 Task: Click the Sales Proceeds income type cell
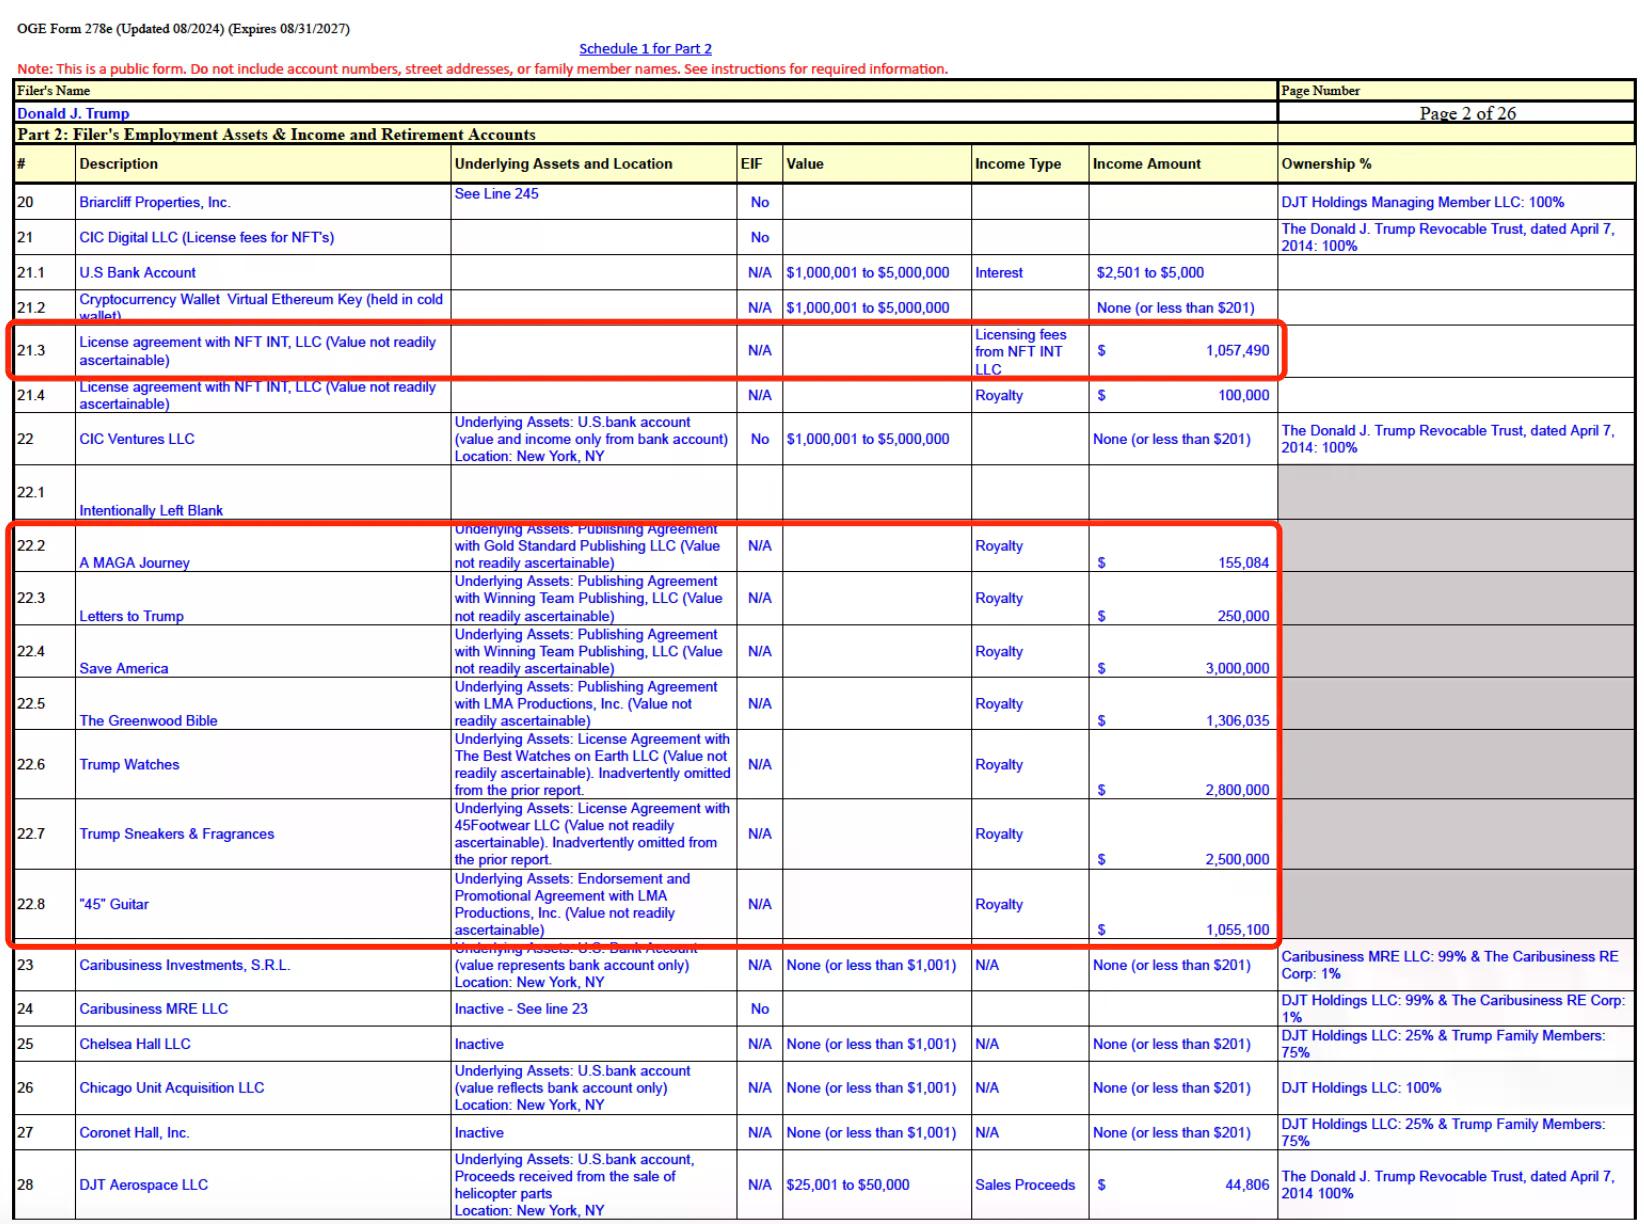coord(1025,1185)
